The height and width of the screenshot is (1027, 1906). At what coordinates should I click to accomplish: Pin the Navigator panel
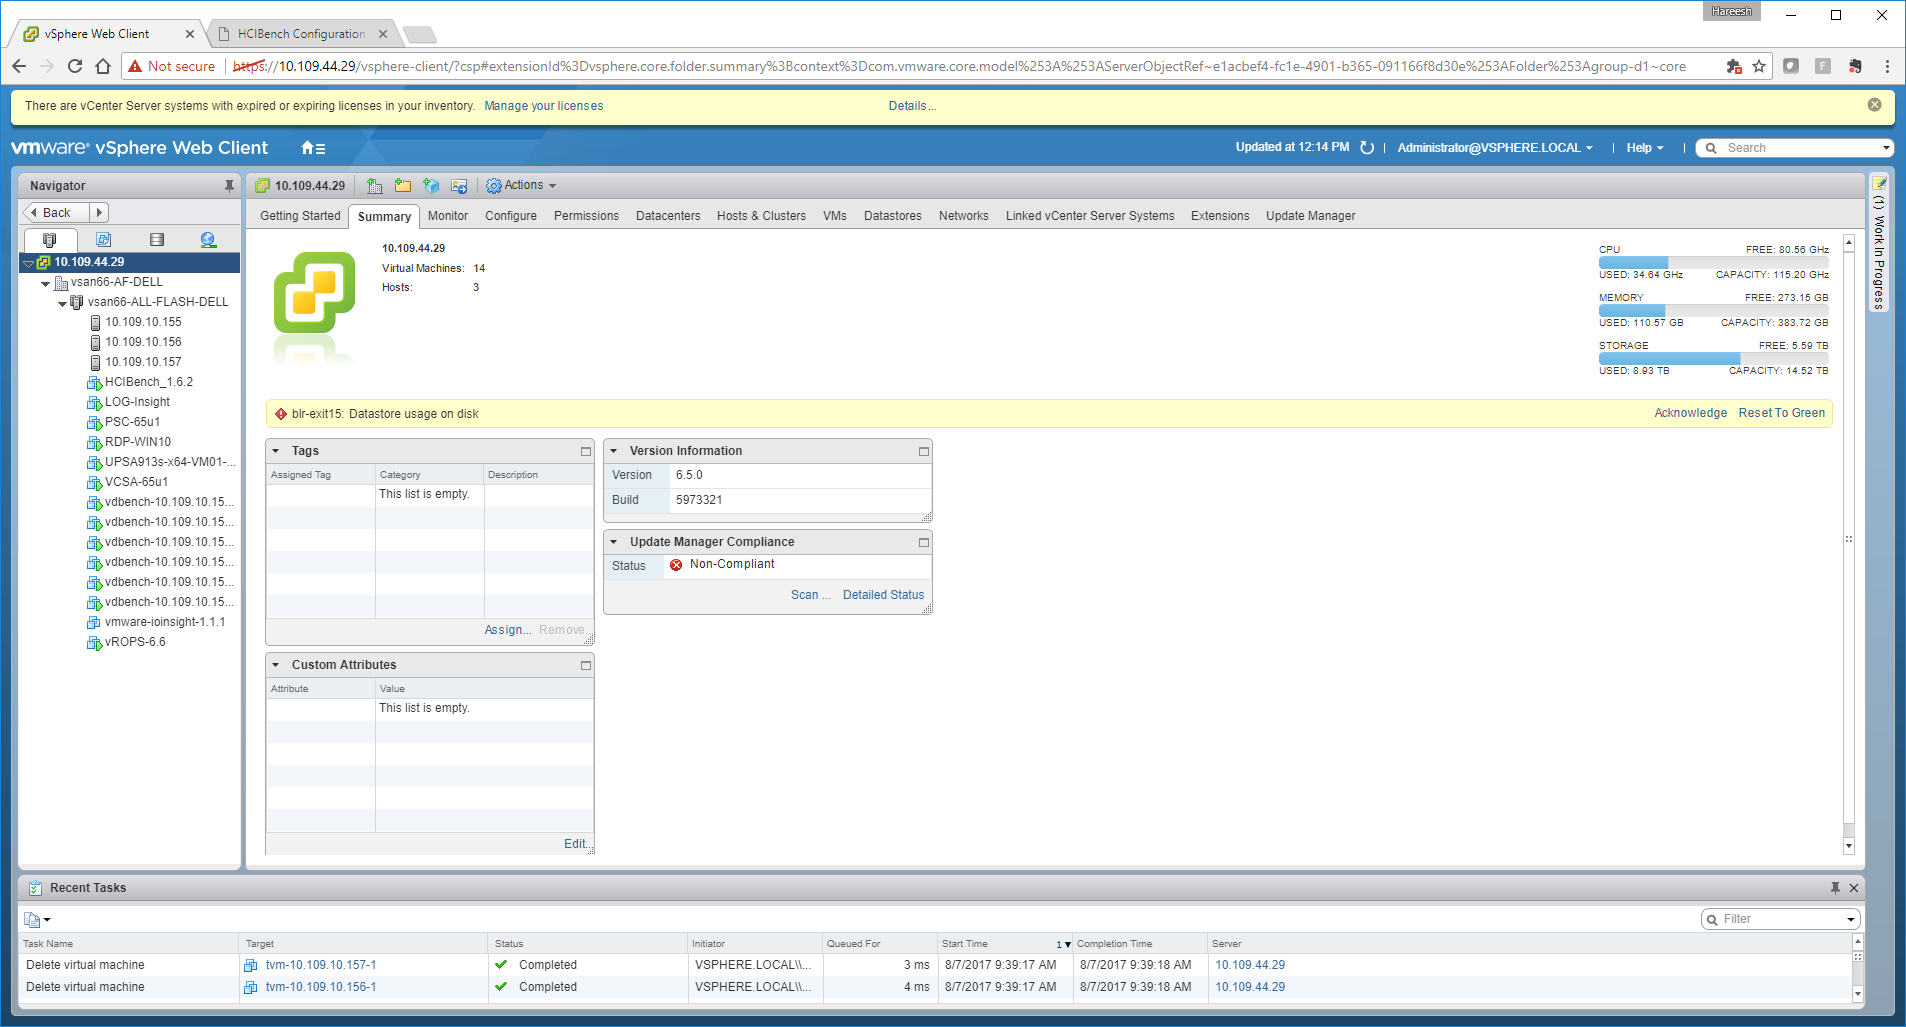[x=229, y=186]
